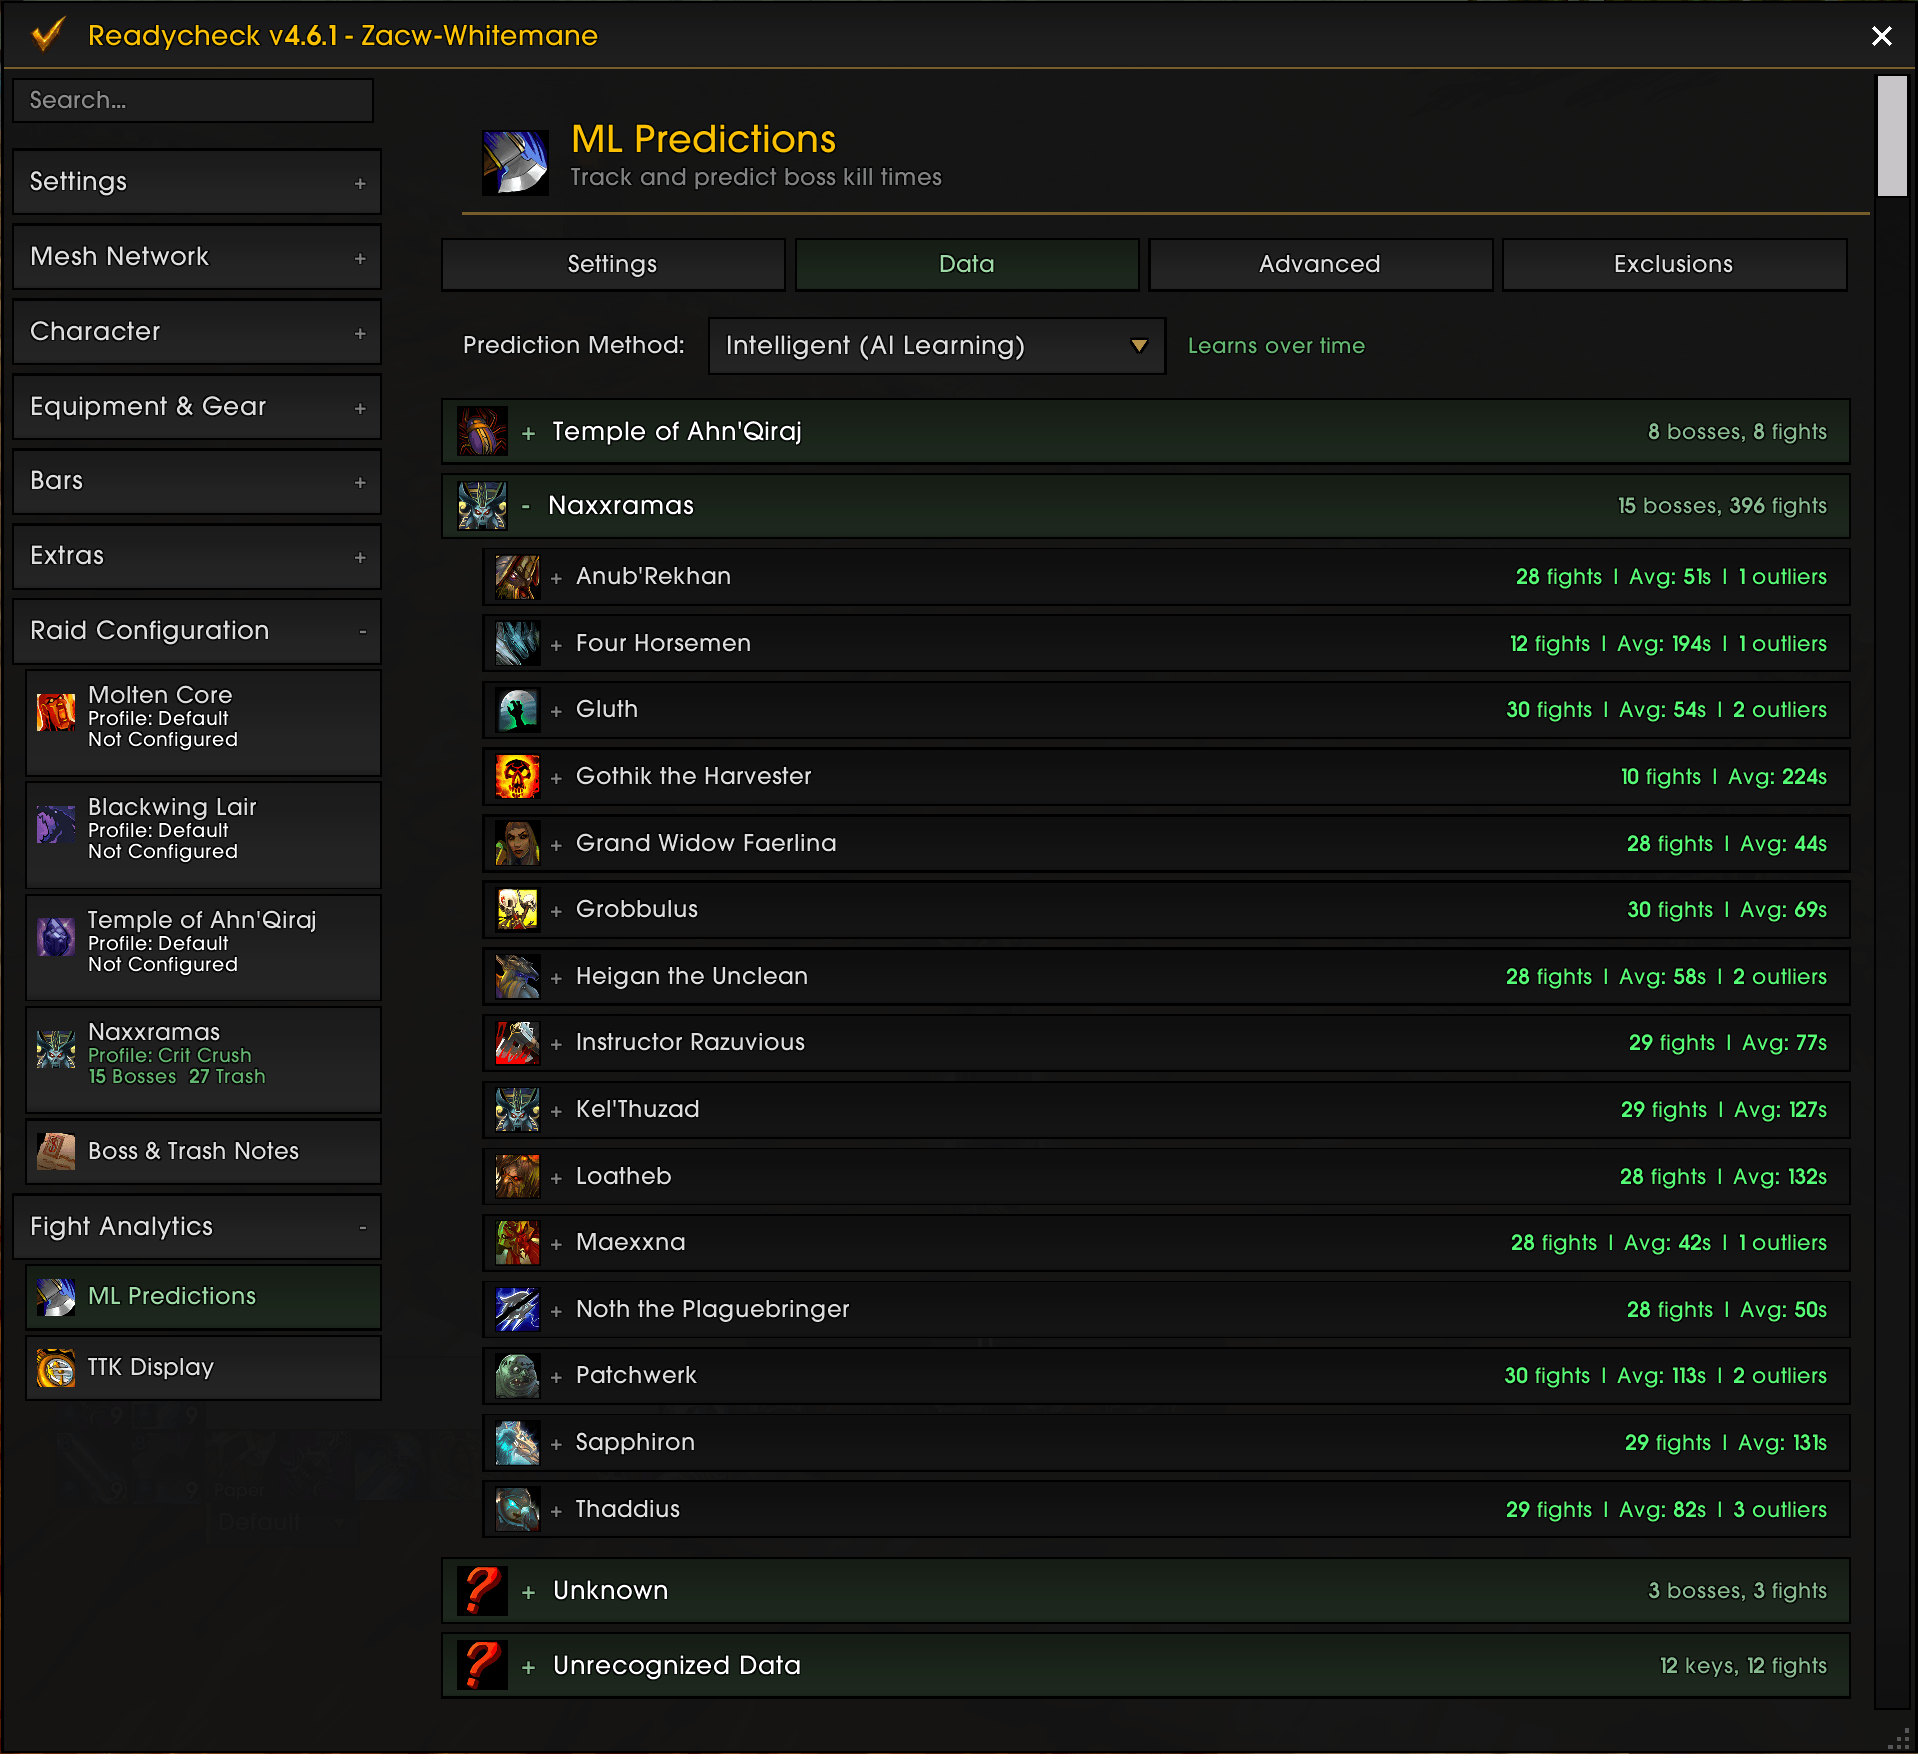Open the TTK Display page

click(203, 1368)
